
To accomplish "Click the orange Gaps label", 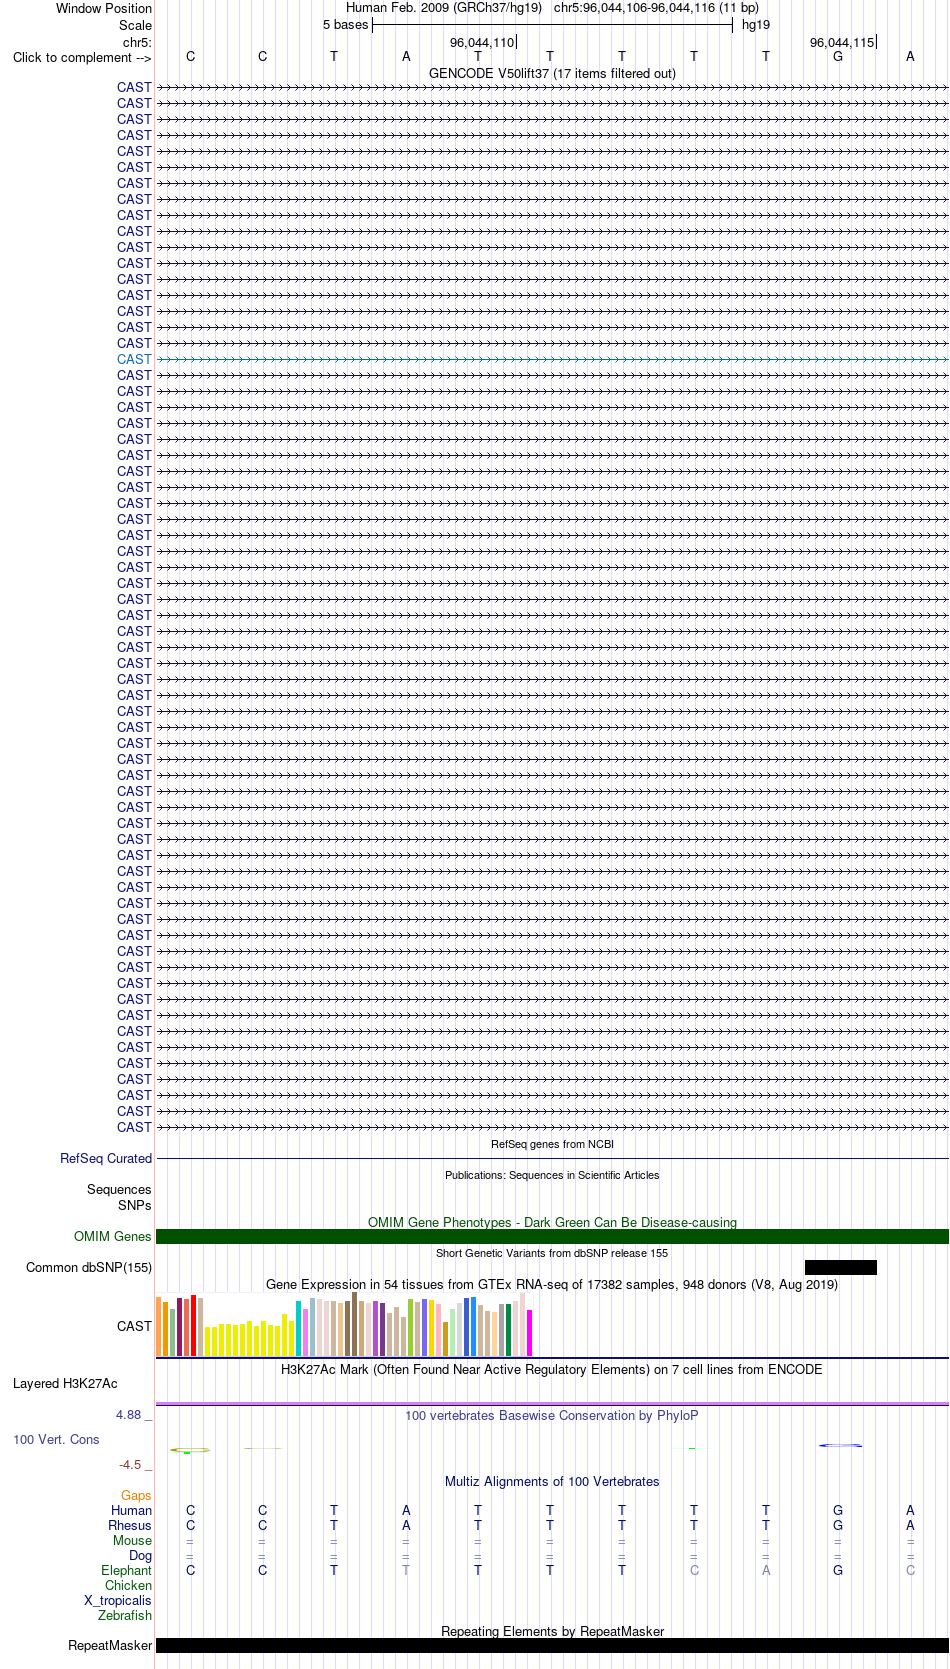I will [136, 1495].
